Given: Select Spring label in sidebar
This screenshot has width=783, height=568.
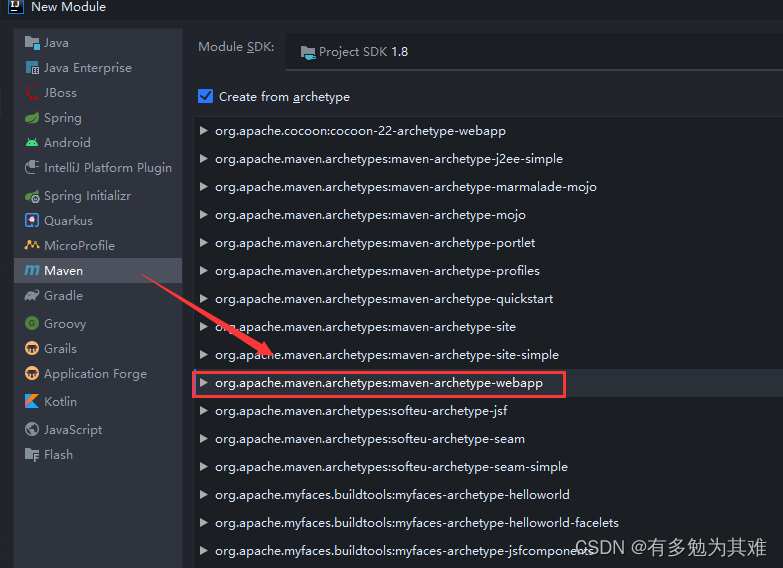Looking at the screenshot, I should 63,118.
